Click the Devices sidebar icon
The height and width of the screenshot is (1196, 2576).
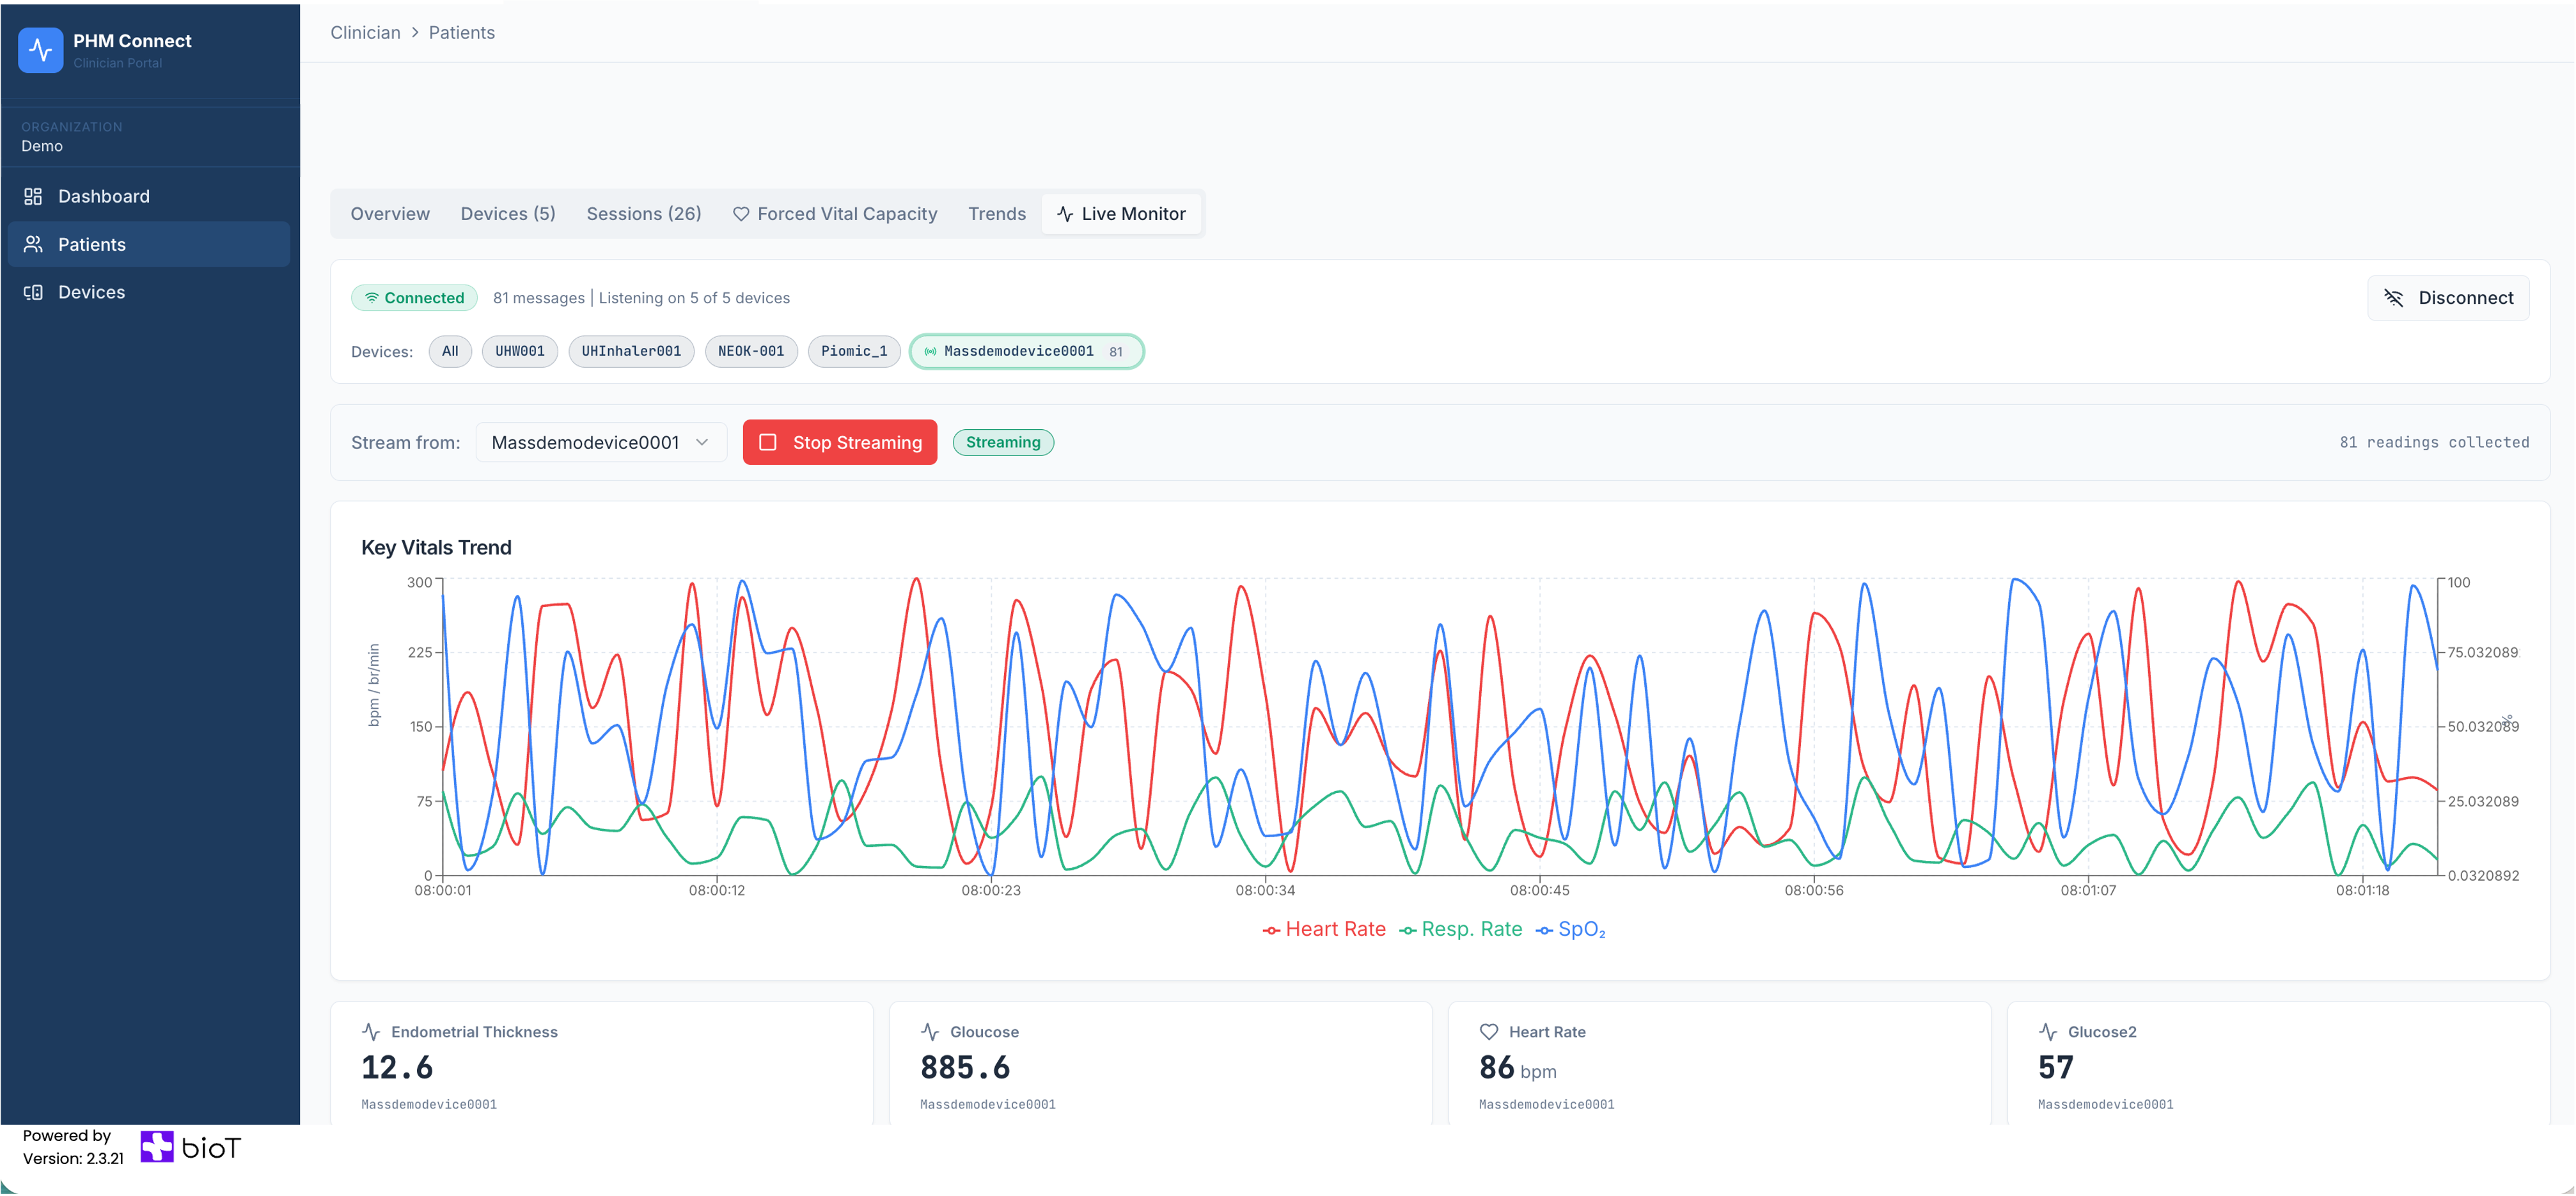tap(33, 292)
